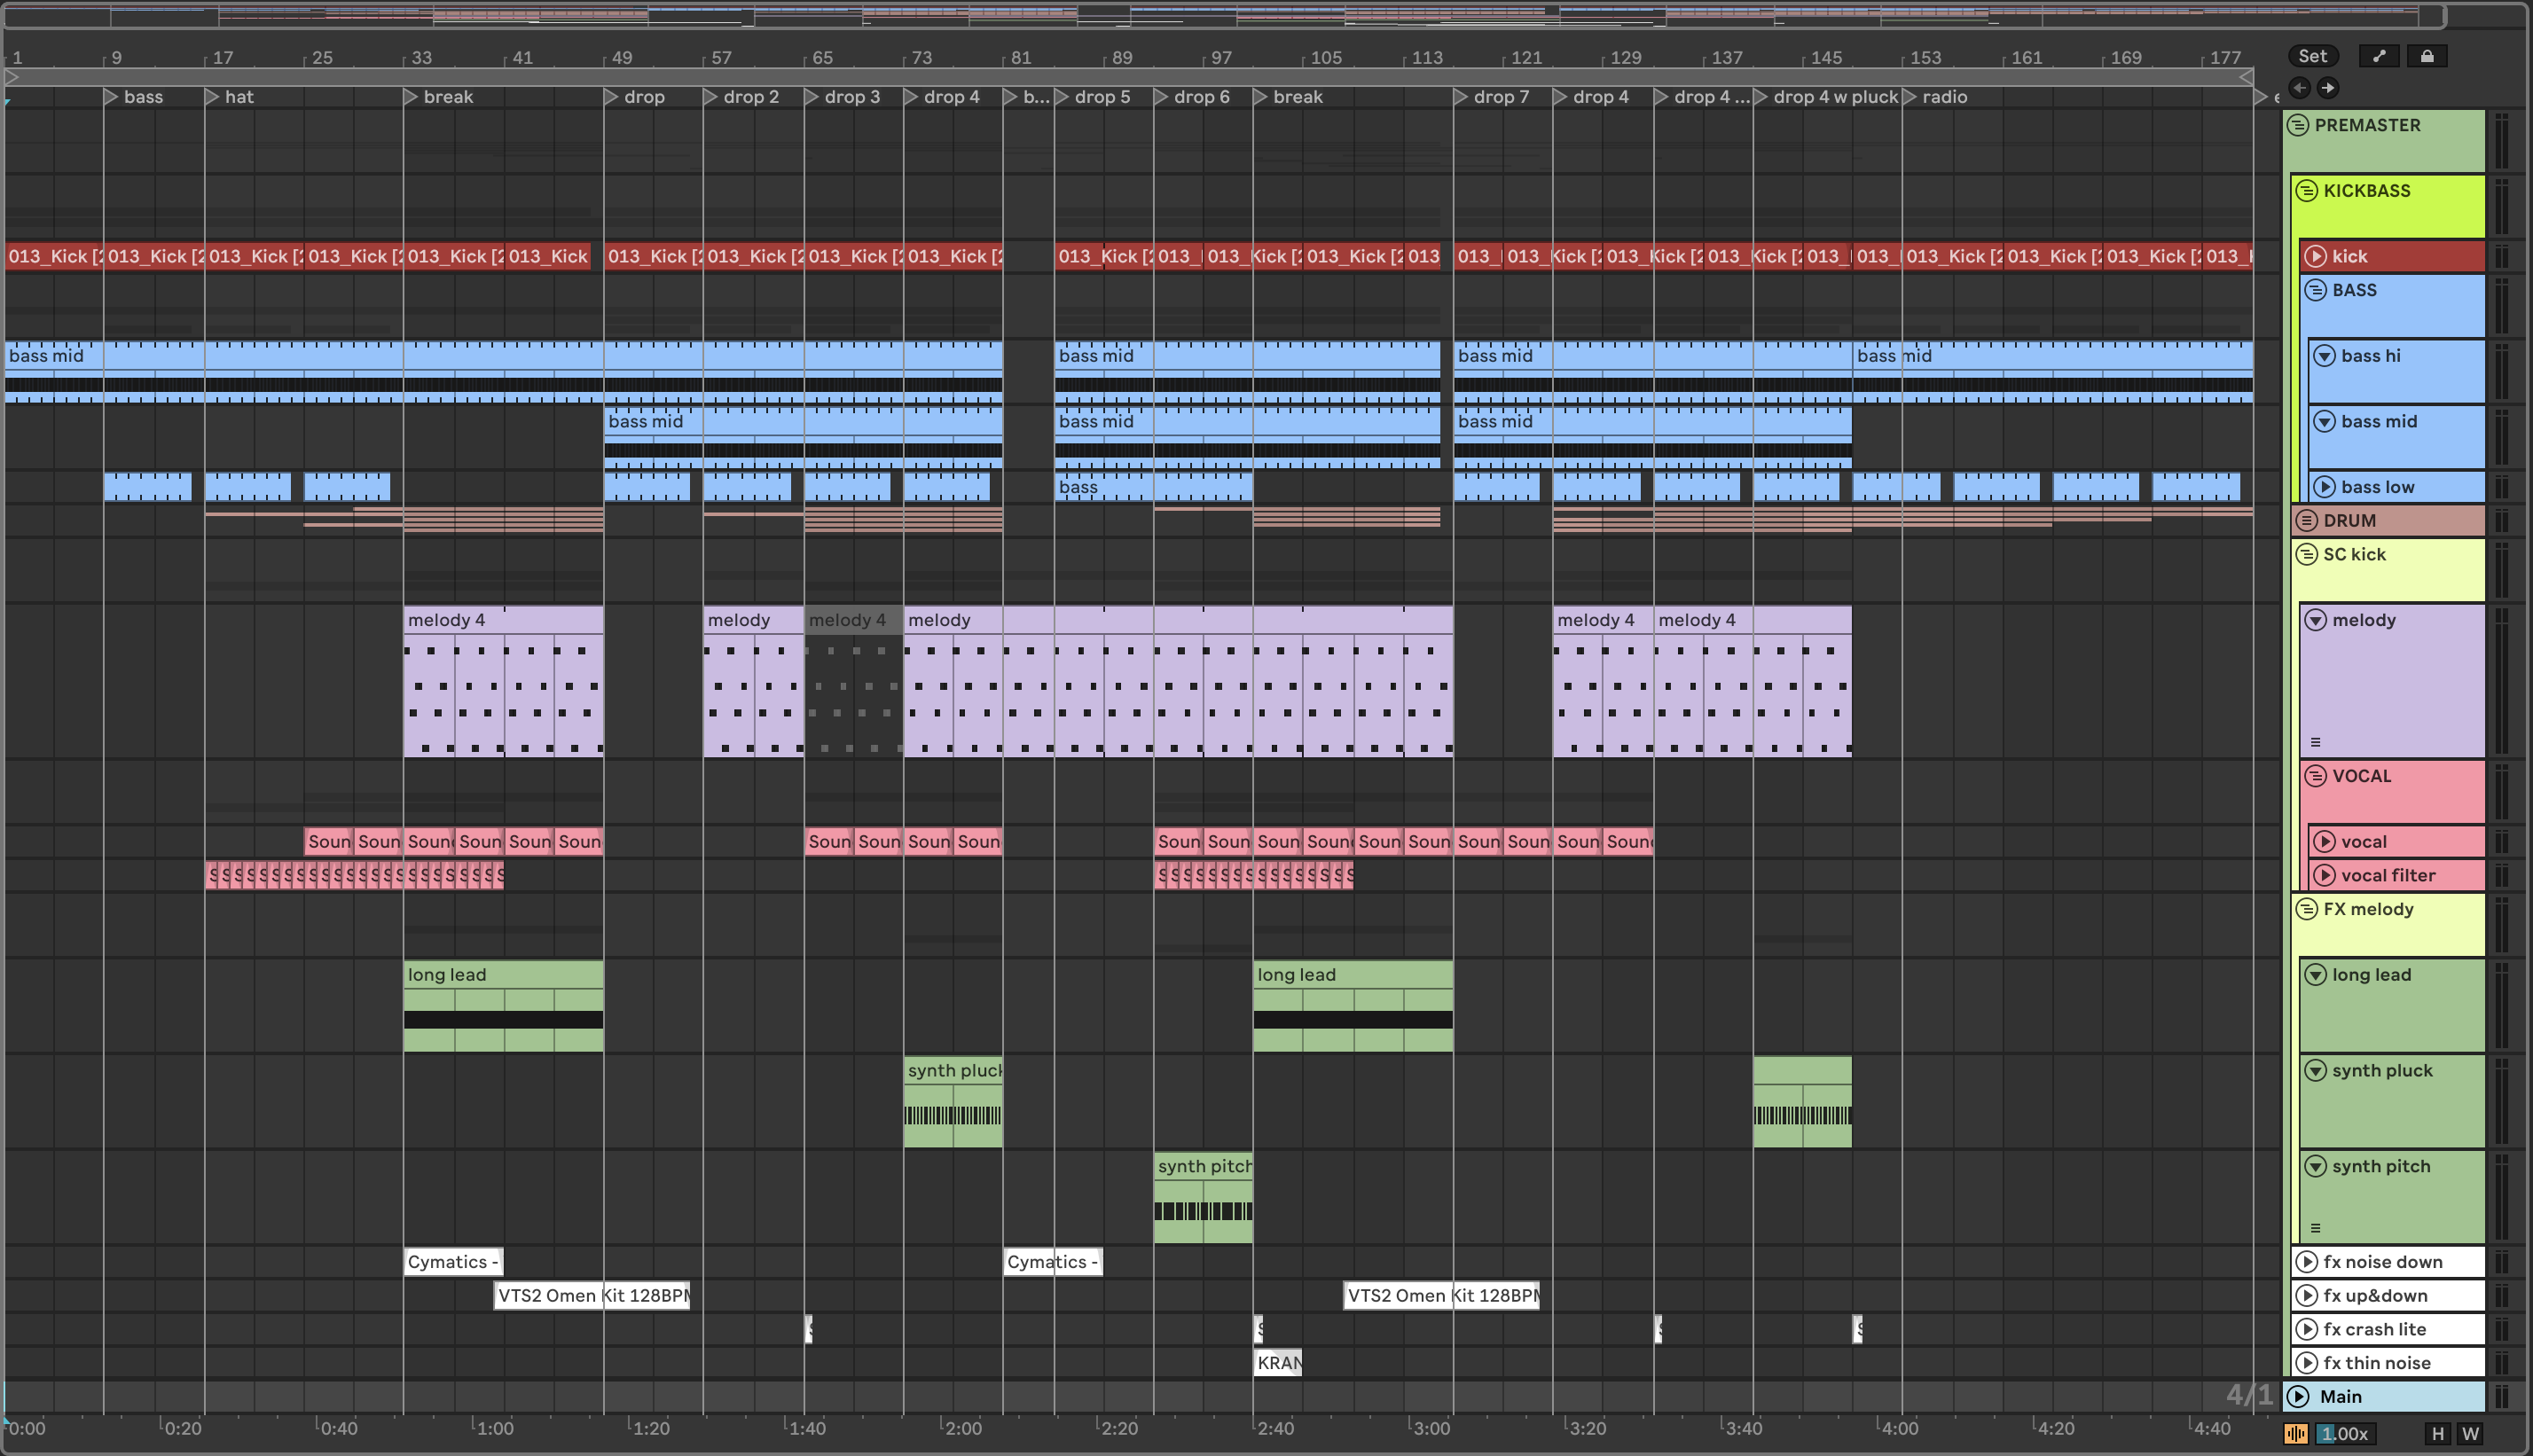The height and width of the screenshot is (1456, 2533).
Task: Jump to next locator arrow
Action: (2328, 88)
